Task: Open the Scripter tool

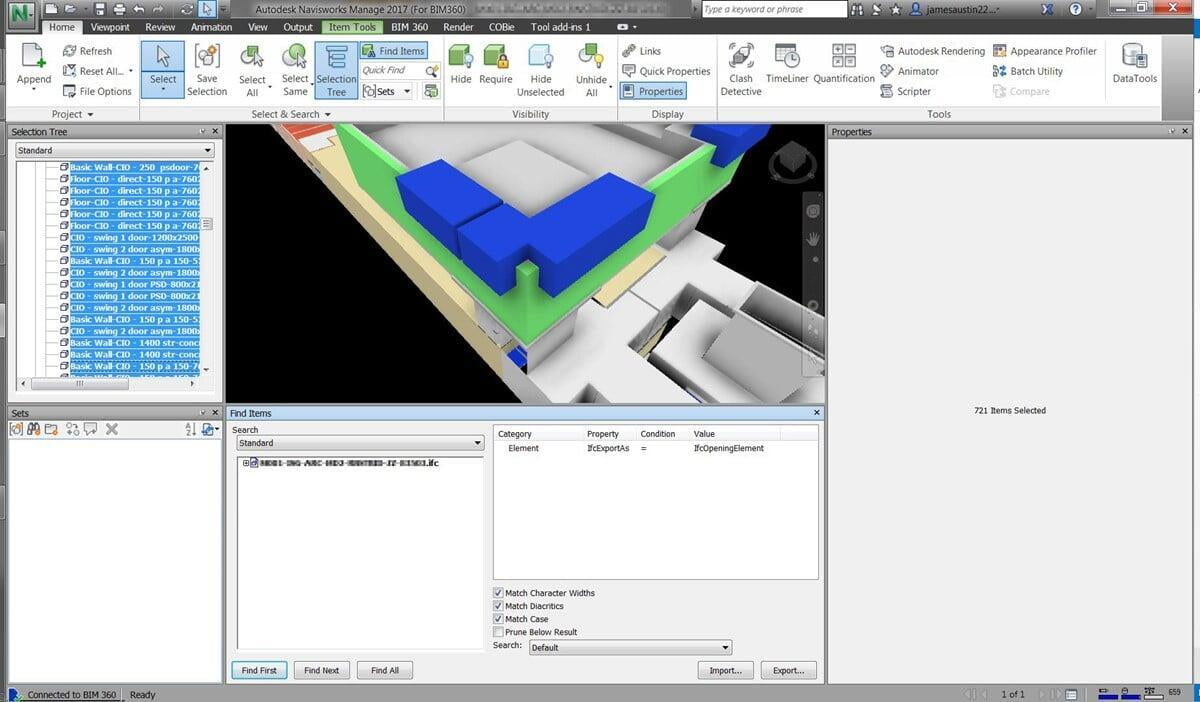Action: [x=905, y=91]
